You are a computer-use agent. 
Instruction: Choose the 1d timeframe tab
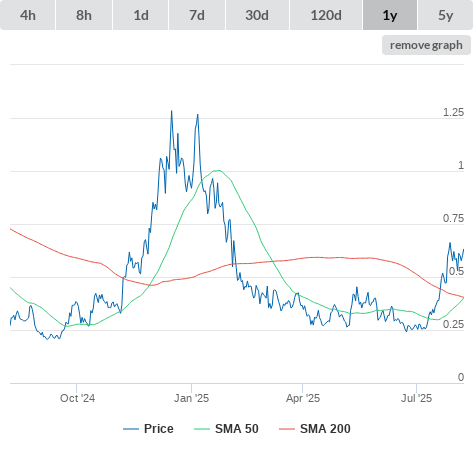tap(141, 15)
